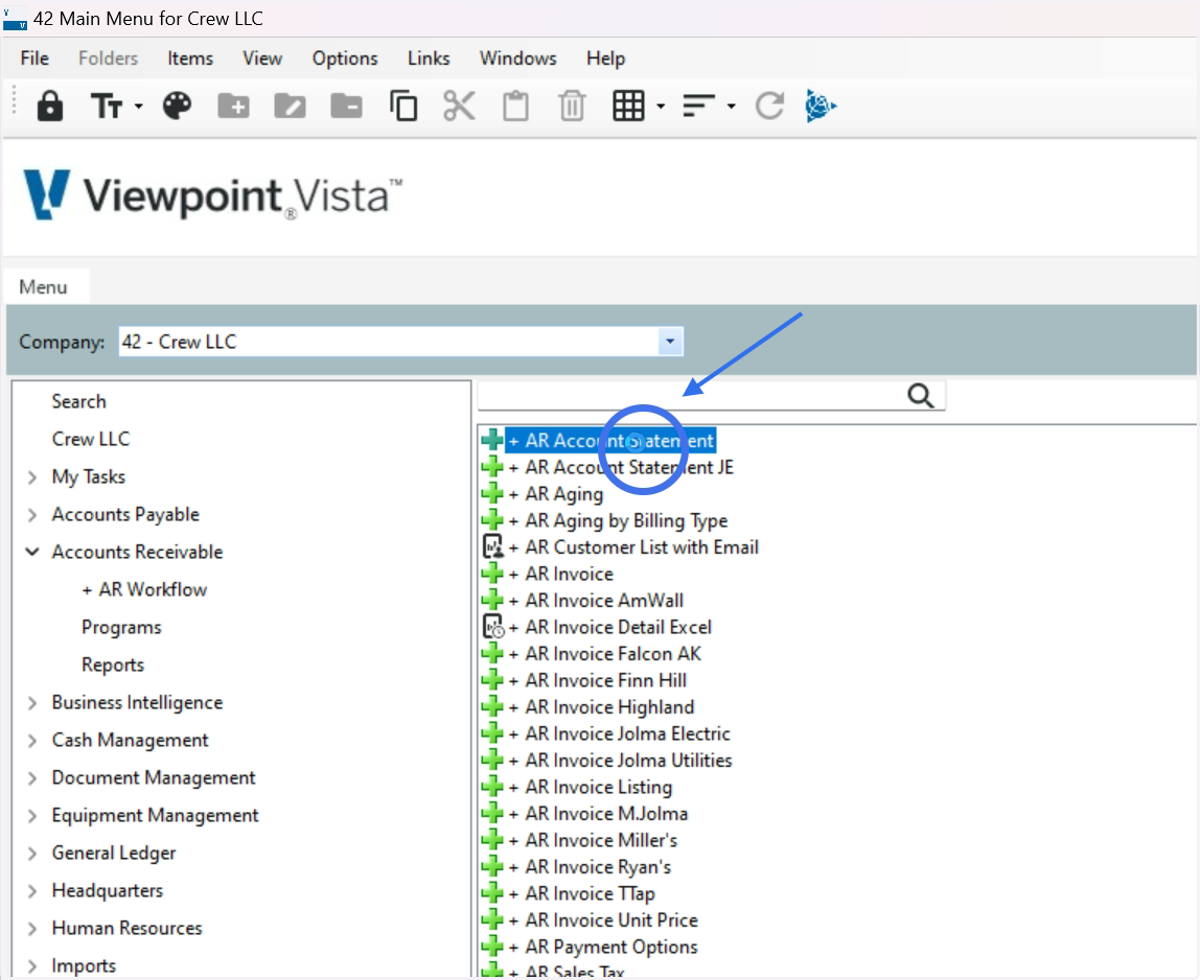Expand the General Ledger node
The image size is (1200, 980).
(33, 854)
